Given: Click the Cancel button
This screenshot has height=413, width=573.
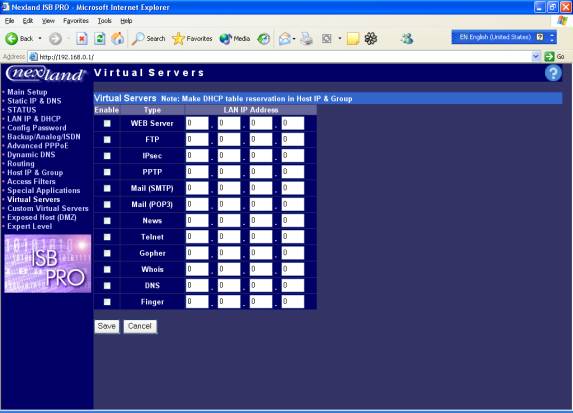Looking at the screenshot, I should pos(140,326).
